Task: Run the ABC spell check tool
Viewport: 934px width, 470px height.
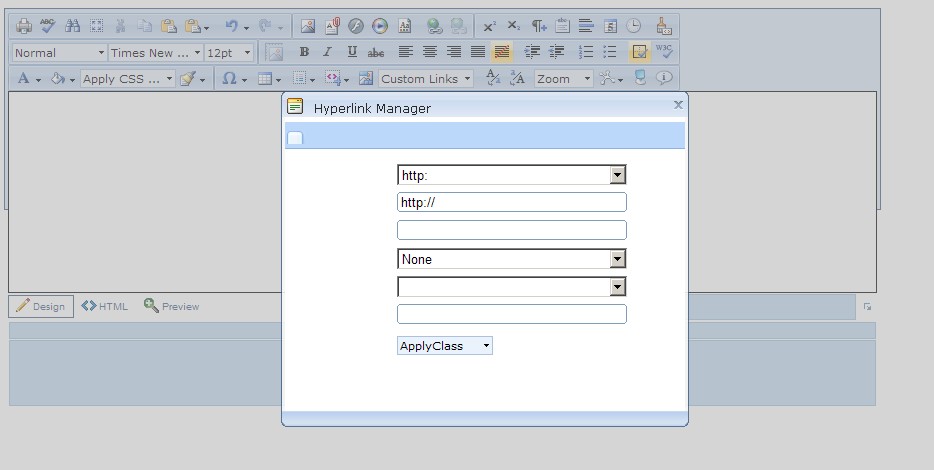Action: tap(48, 26)
